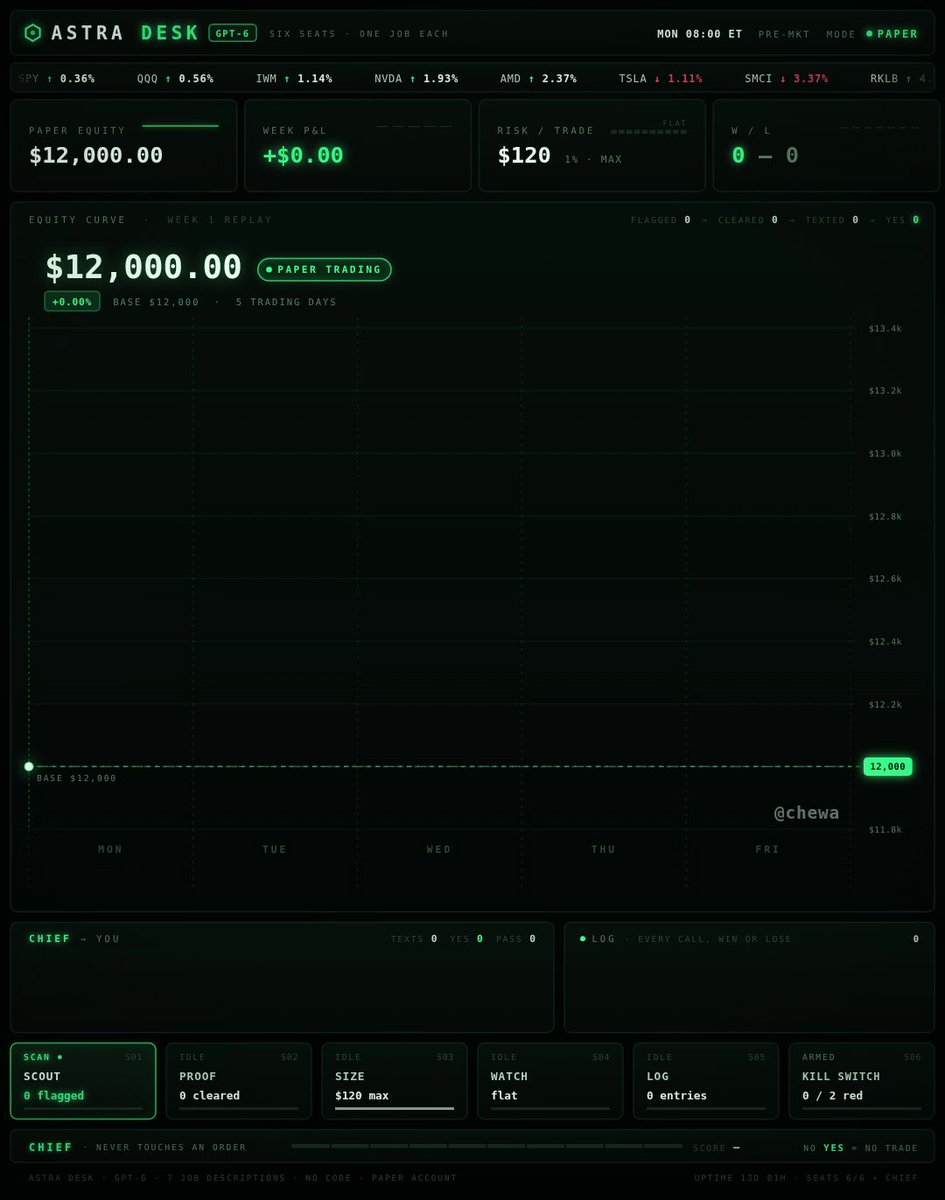Click the NVDA ticker up arrow
This screenshot has height=1200, width=945.
click(413, 78)
